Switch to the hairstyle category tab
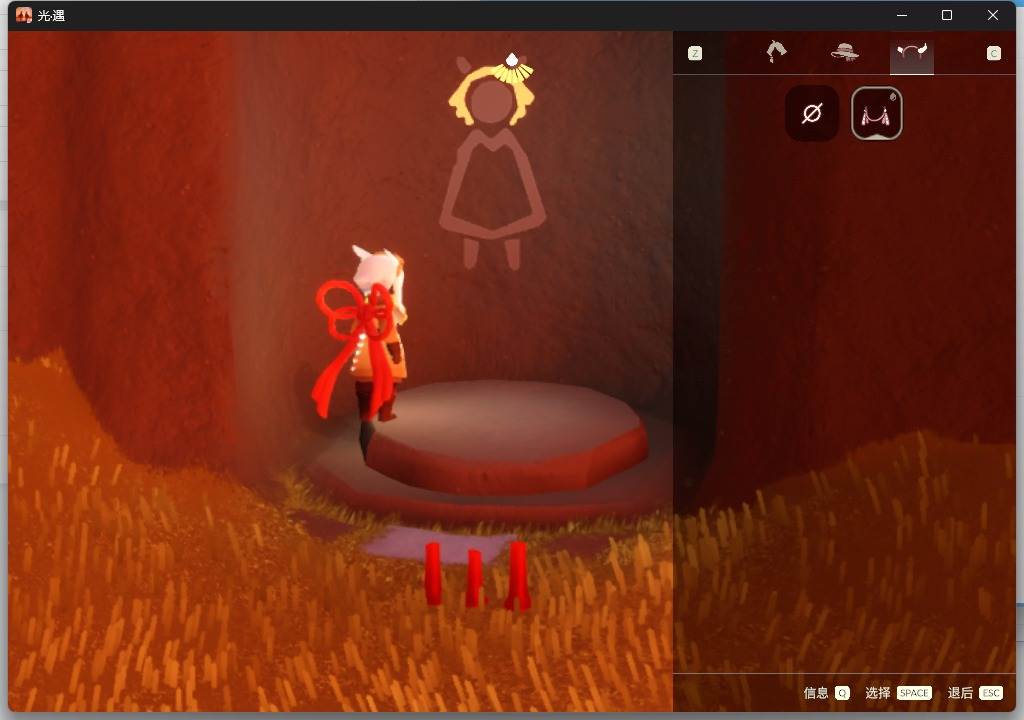The width and height of the screenshot is (1024, 720). click(x=776, y=51)
